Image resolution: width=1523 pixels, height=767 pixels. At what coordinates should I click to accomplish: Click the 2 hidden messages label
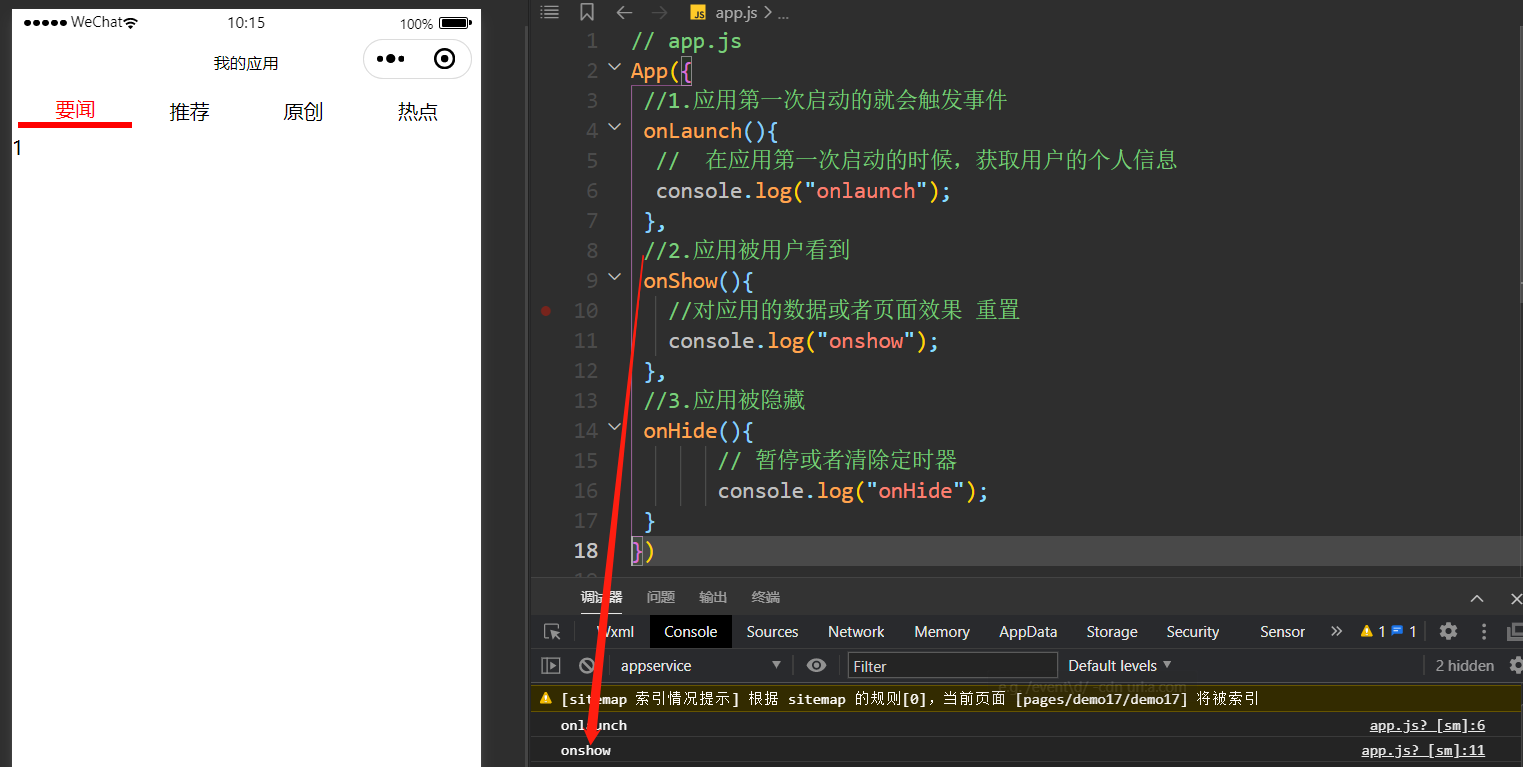pyautogui.click(x=1465, y=666)
